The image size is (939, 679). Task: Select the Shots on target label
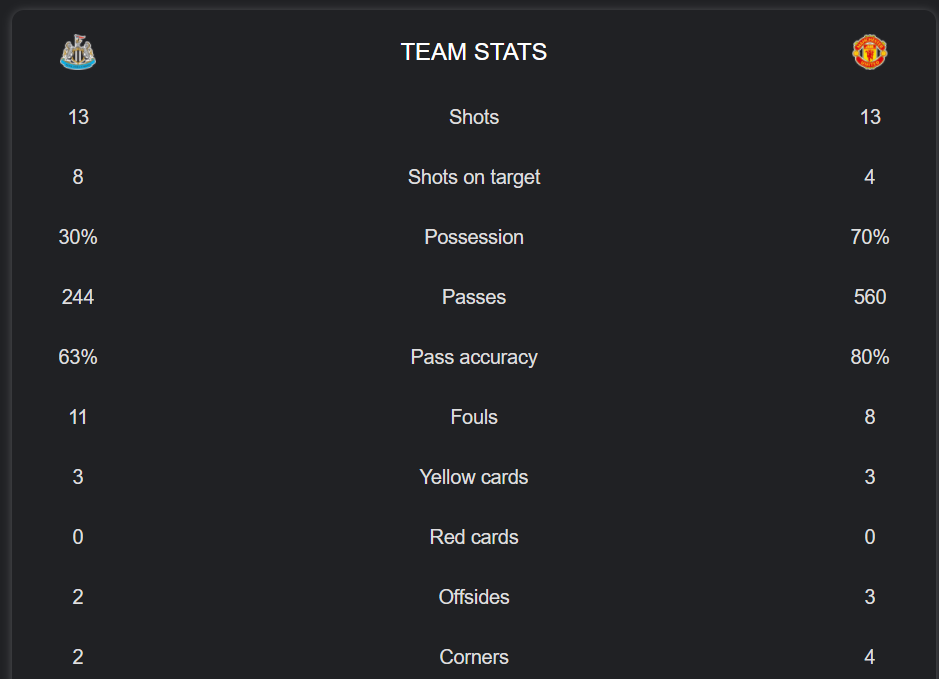474,177
